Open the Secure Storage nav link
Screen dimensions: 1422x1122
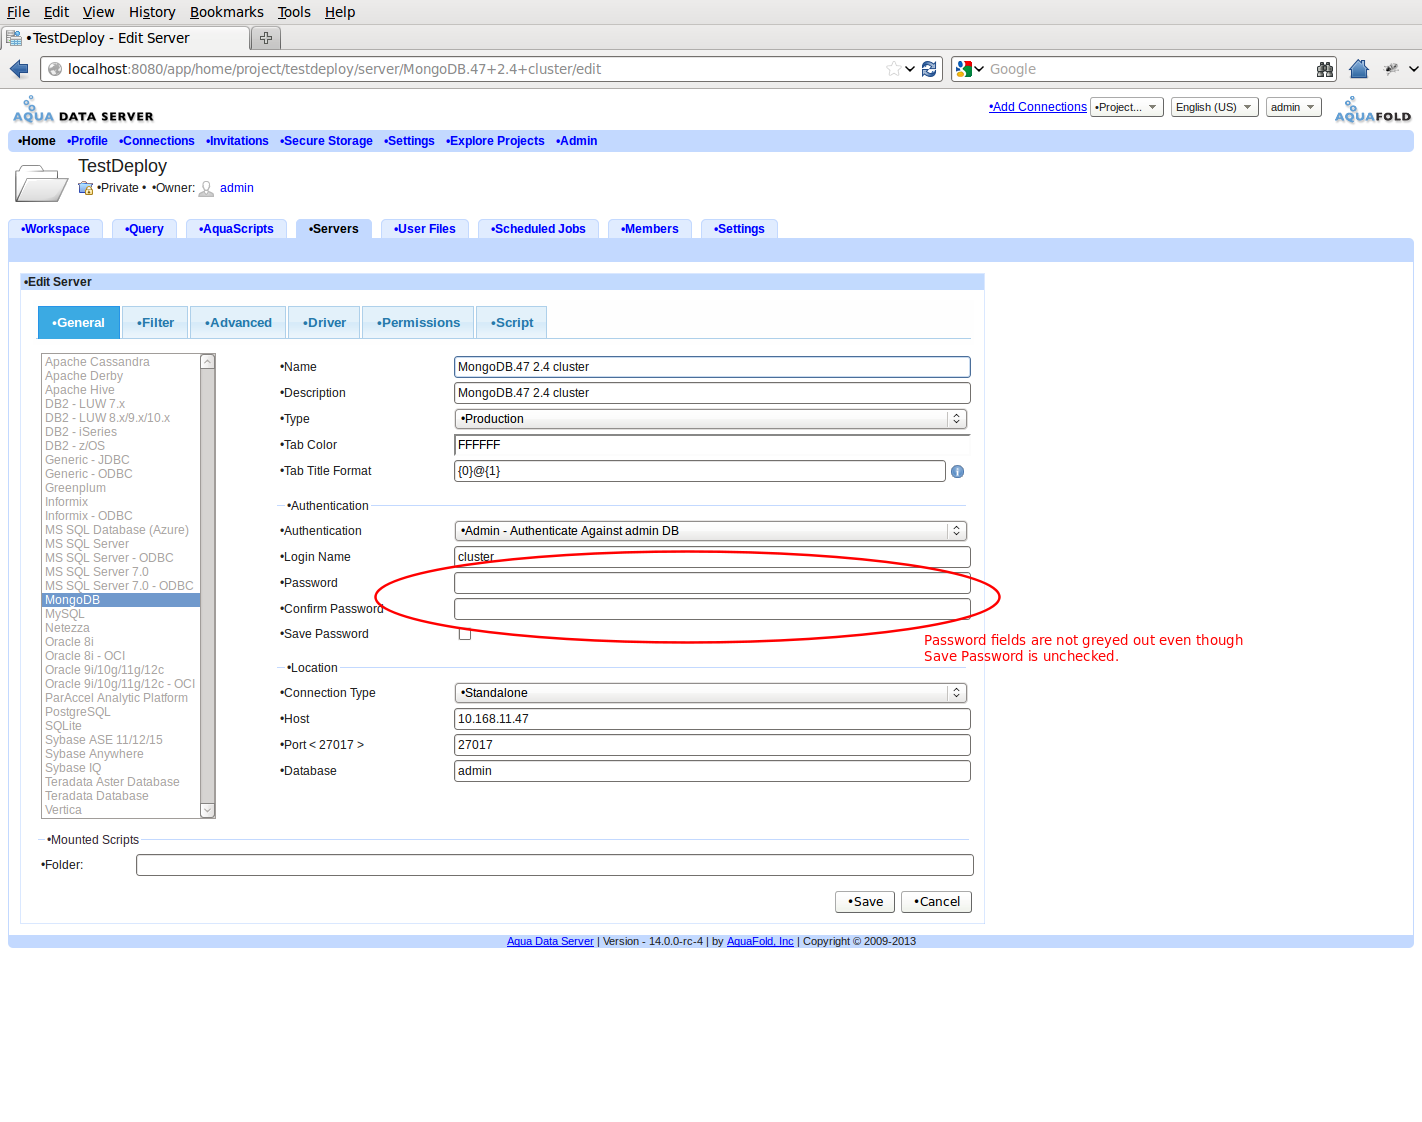tap(326, 141)
